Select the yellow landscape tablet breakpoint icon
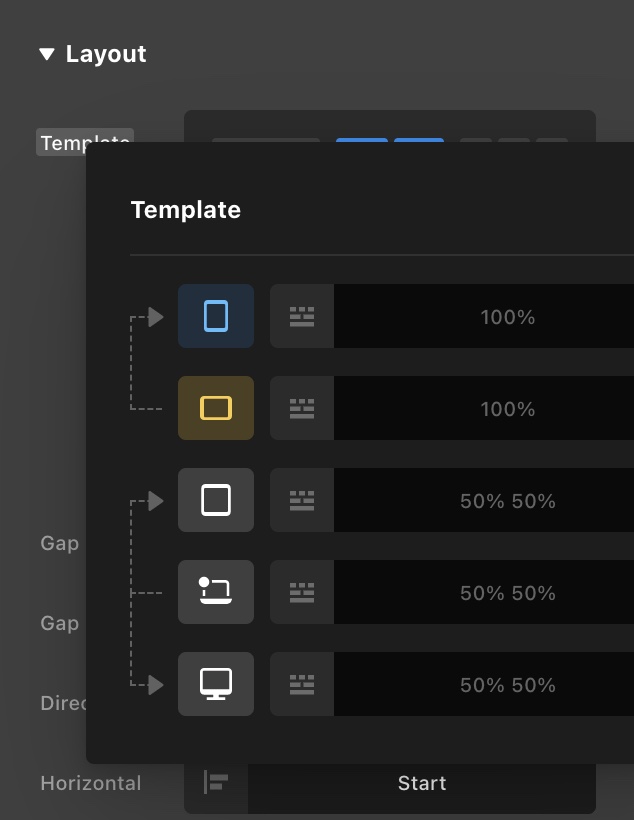The width and height of the screenshot is (634, 820). (216, 408)
